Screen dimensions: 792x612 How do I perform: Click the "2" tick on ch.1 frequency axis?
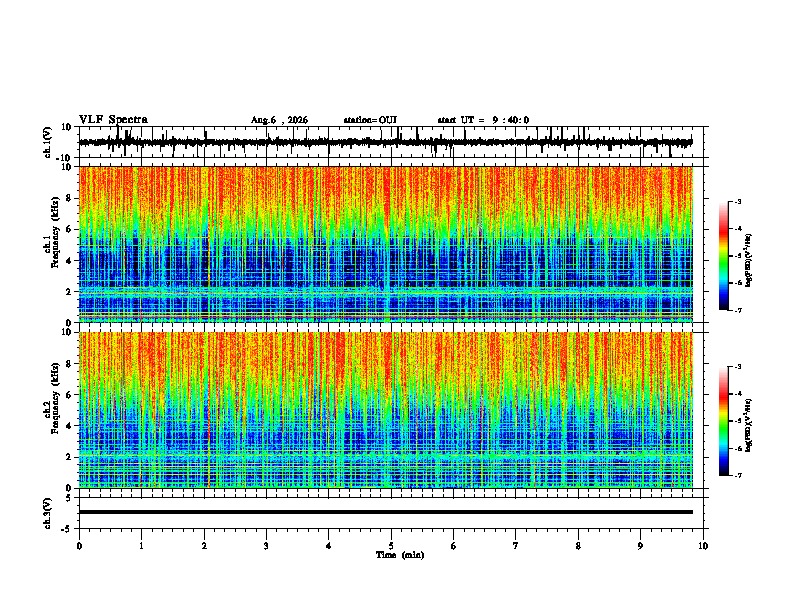pyautogui.click(x=69, y=292)
